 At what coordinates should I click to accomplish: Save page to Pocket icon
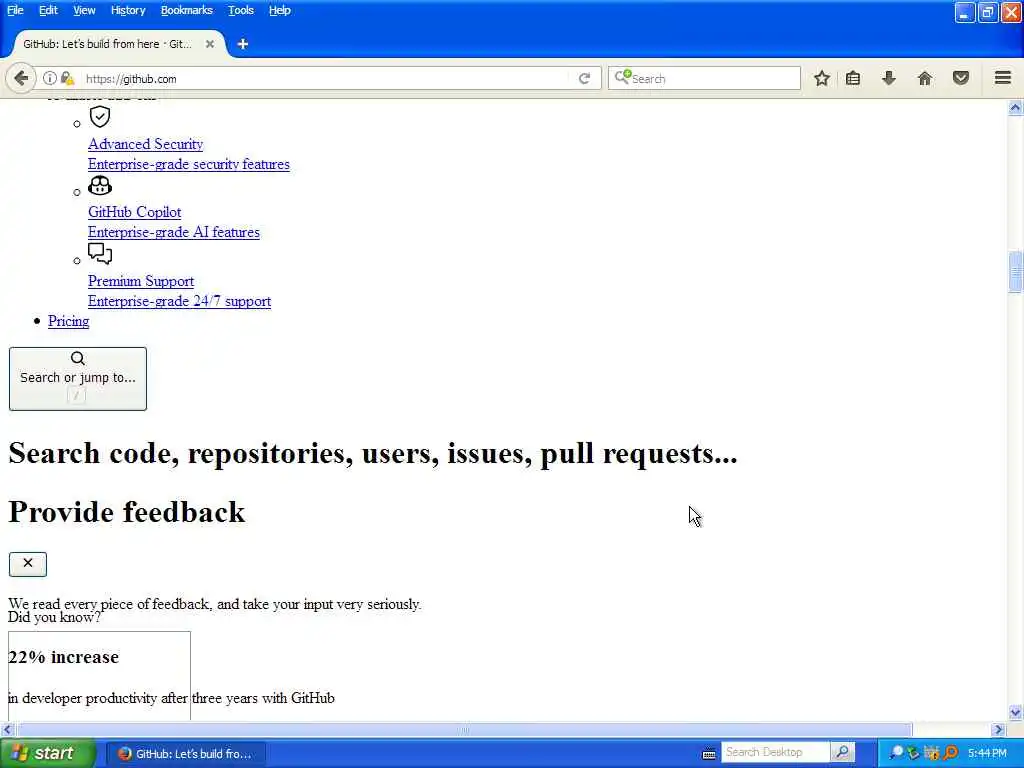961,78
